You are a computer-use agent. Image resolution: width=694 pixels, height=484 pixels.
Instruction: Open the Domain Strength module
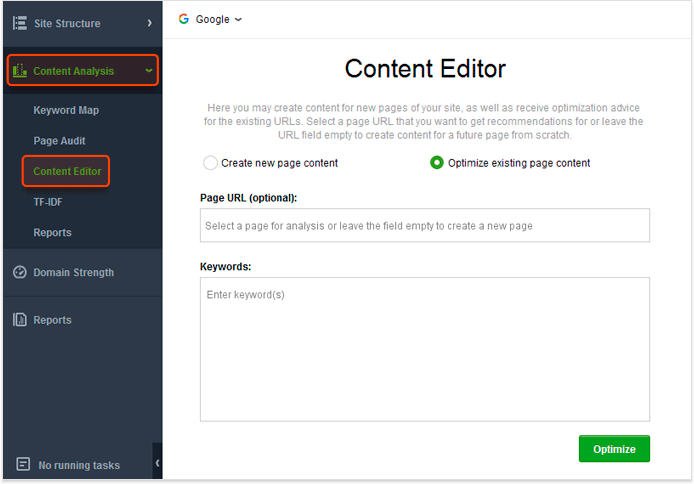point(73,272)
